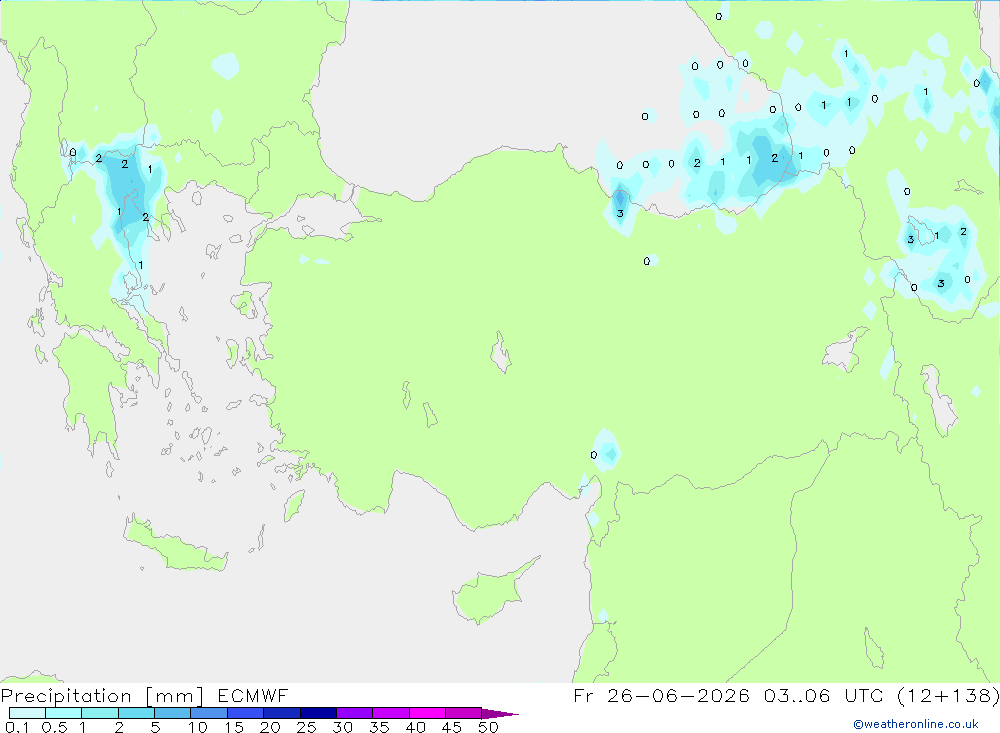Click the '35' legend scale label

(379, 727)
